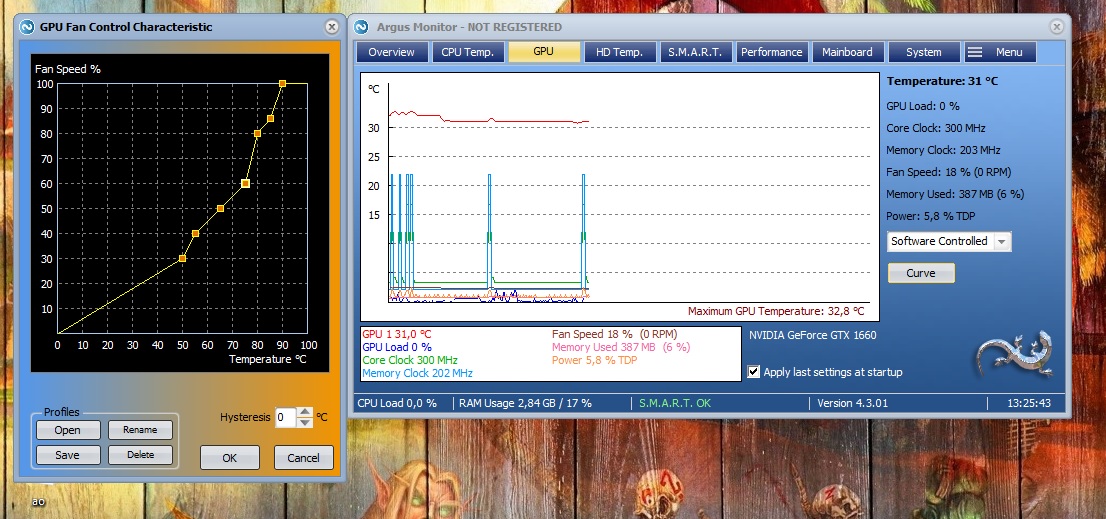Click Fan Speed 18 % legend entry

612,334
